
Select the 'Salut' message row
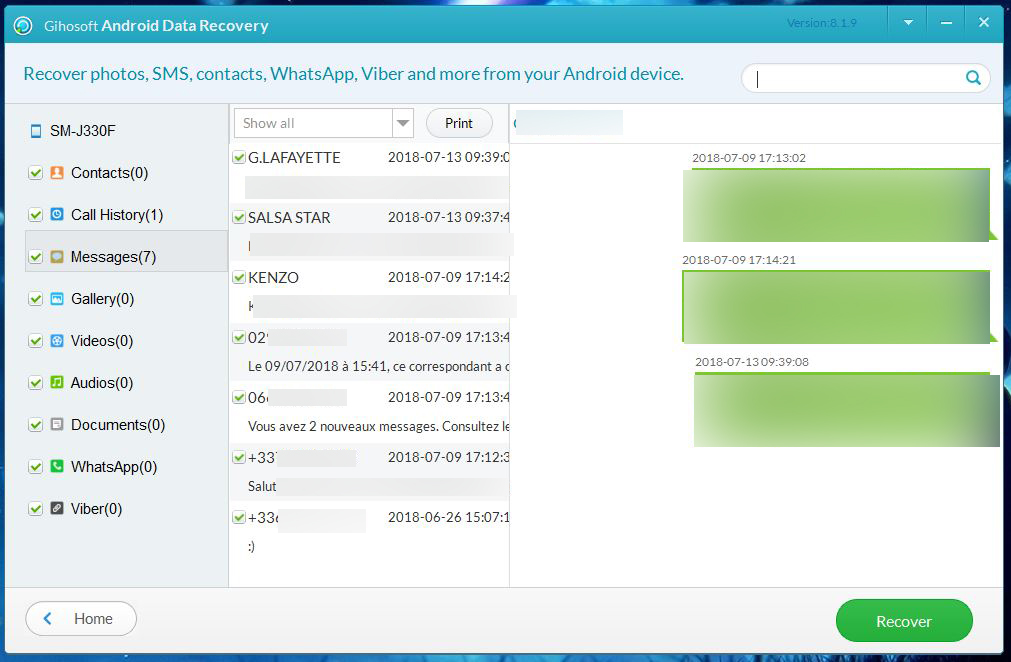(x=369, y=472)
